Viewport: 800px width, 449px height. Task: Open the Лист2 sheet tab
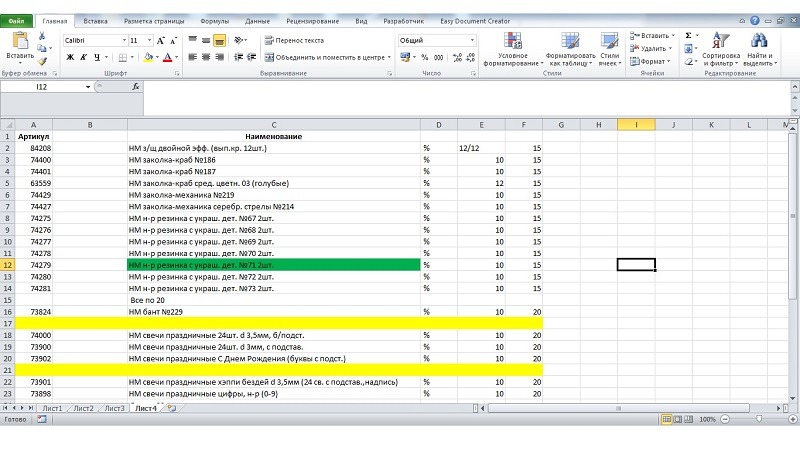(83, 408)
